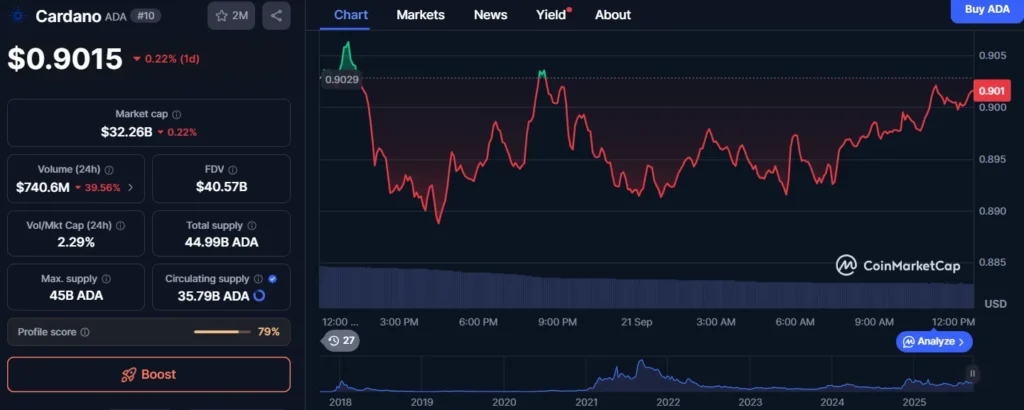Click the 0.9029 open price label
Image resolution: width=1024 pixels, height=410 pixels.
pos(340,79)
